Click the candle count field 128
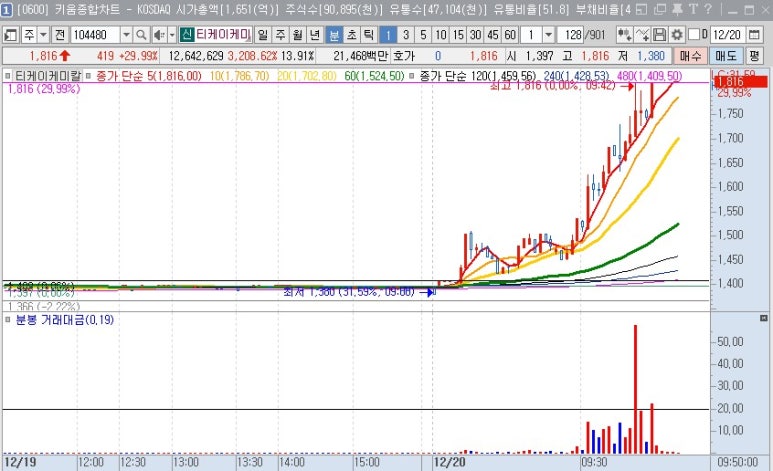This screenshot has height=471, width=773. [572, 35]
